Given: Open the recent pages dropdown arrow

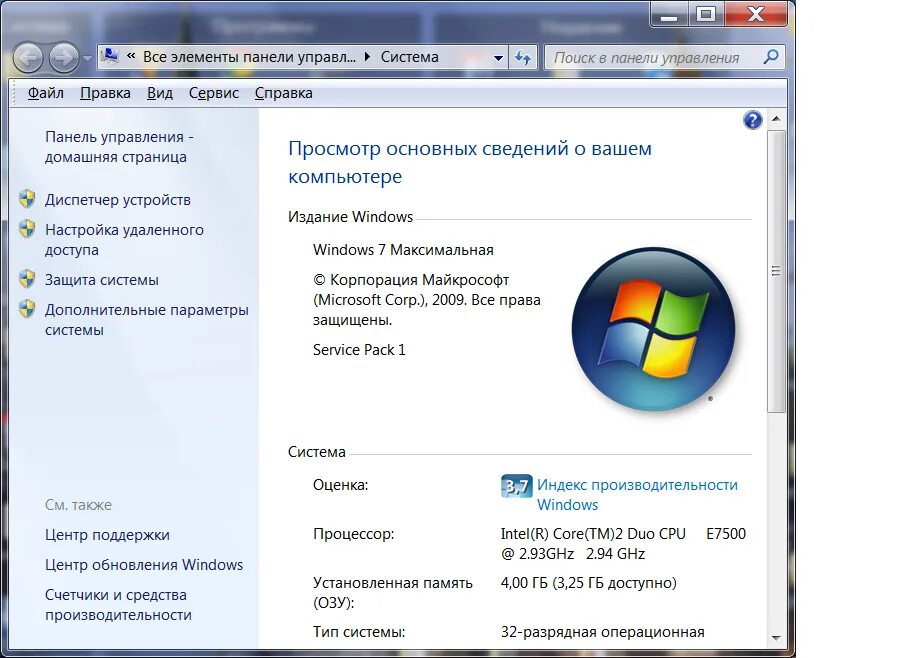Looking at the screenshot, I should [x=87, y=58].
